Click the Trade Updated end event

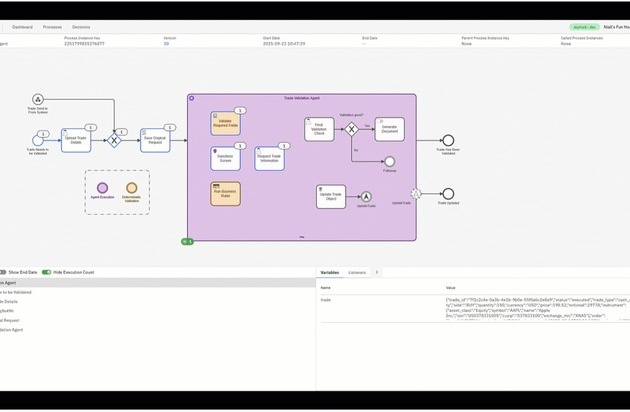point(448,194)
